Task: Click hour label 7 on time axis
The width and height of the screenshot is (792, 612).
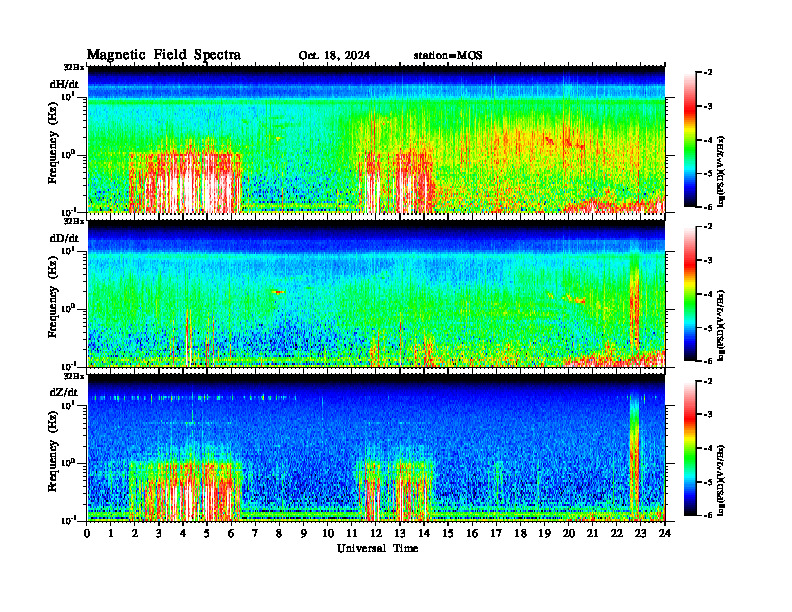Action: point(255,534)
